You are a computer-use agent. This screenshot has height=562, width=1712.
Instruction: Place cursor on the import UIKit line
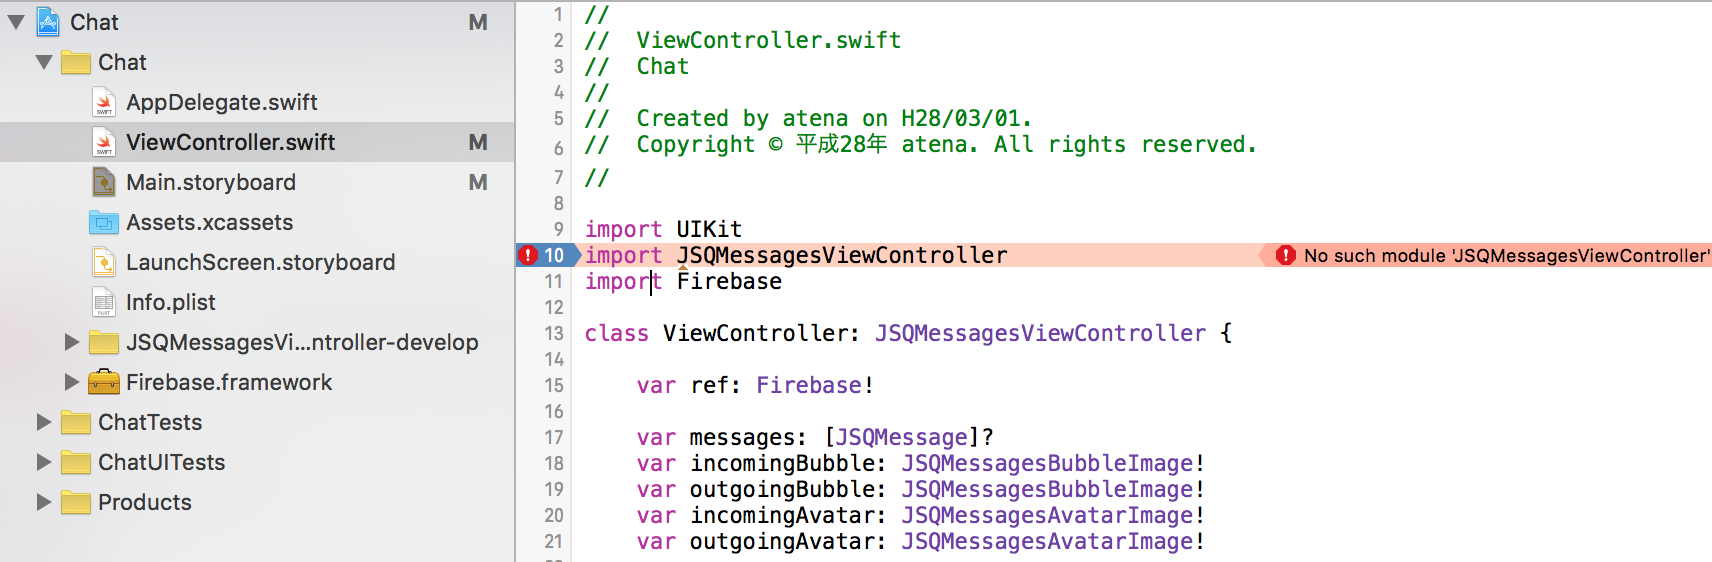coord(663,229)
